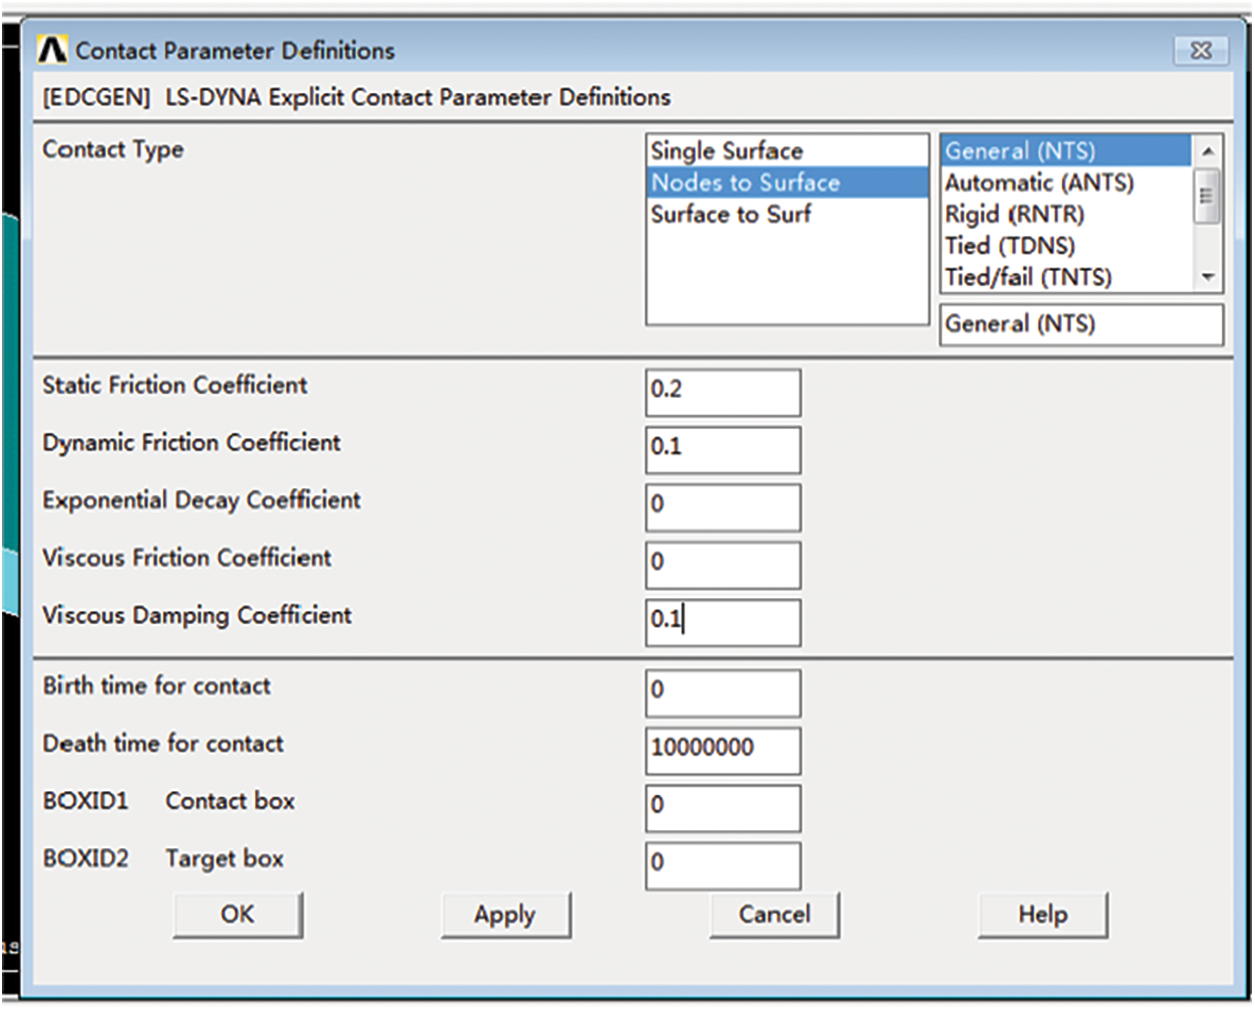
Task: Focus the Dynamic Friction Coefficient field
Action: 722,448
